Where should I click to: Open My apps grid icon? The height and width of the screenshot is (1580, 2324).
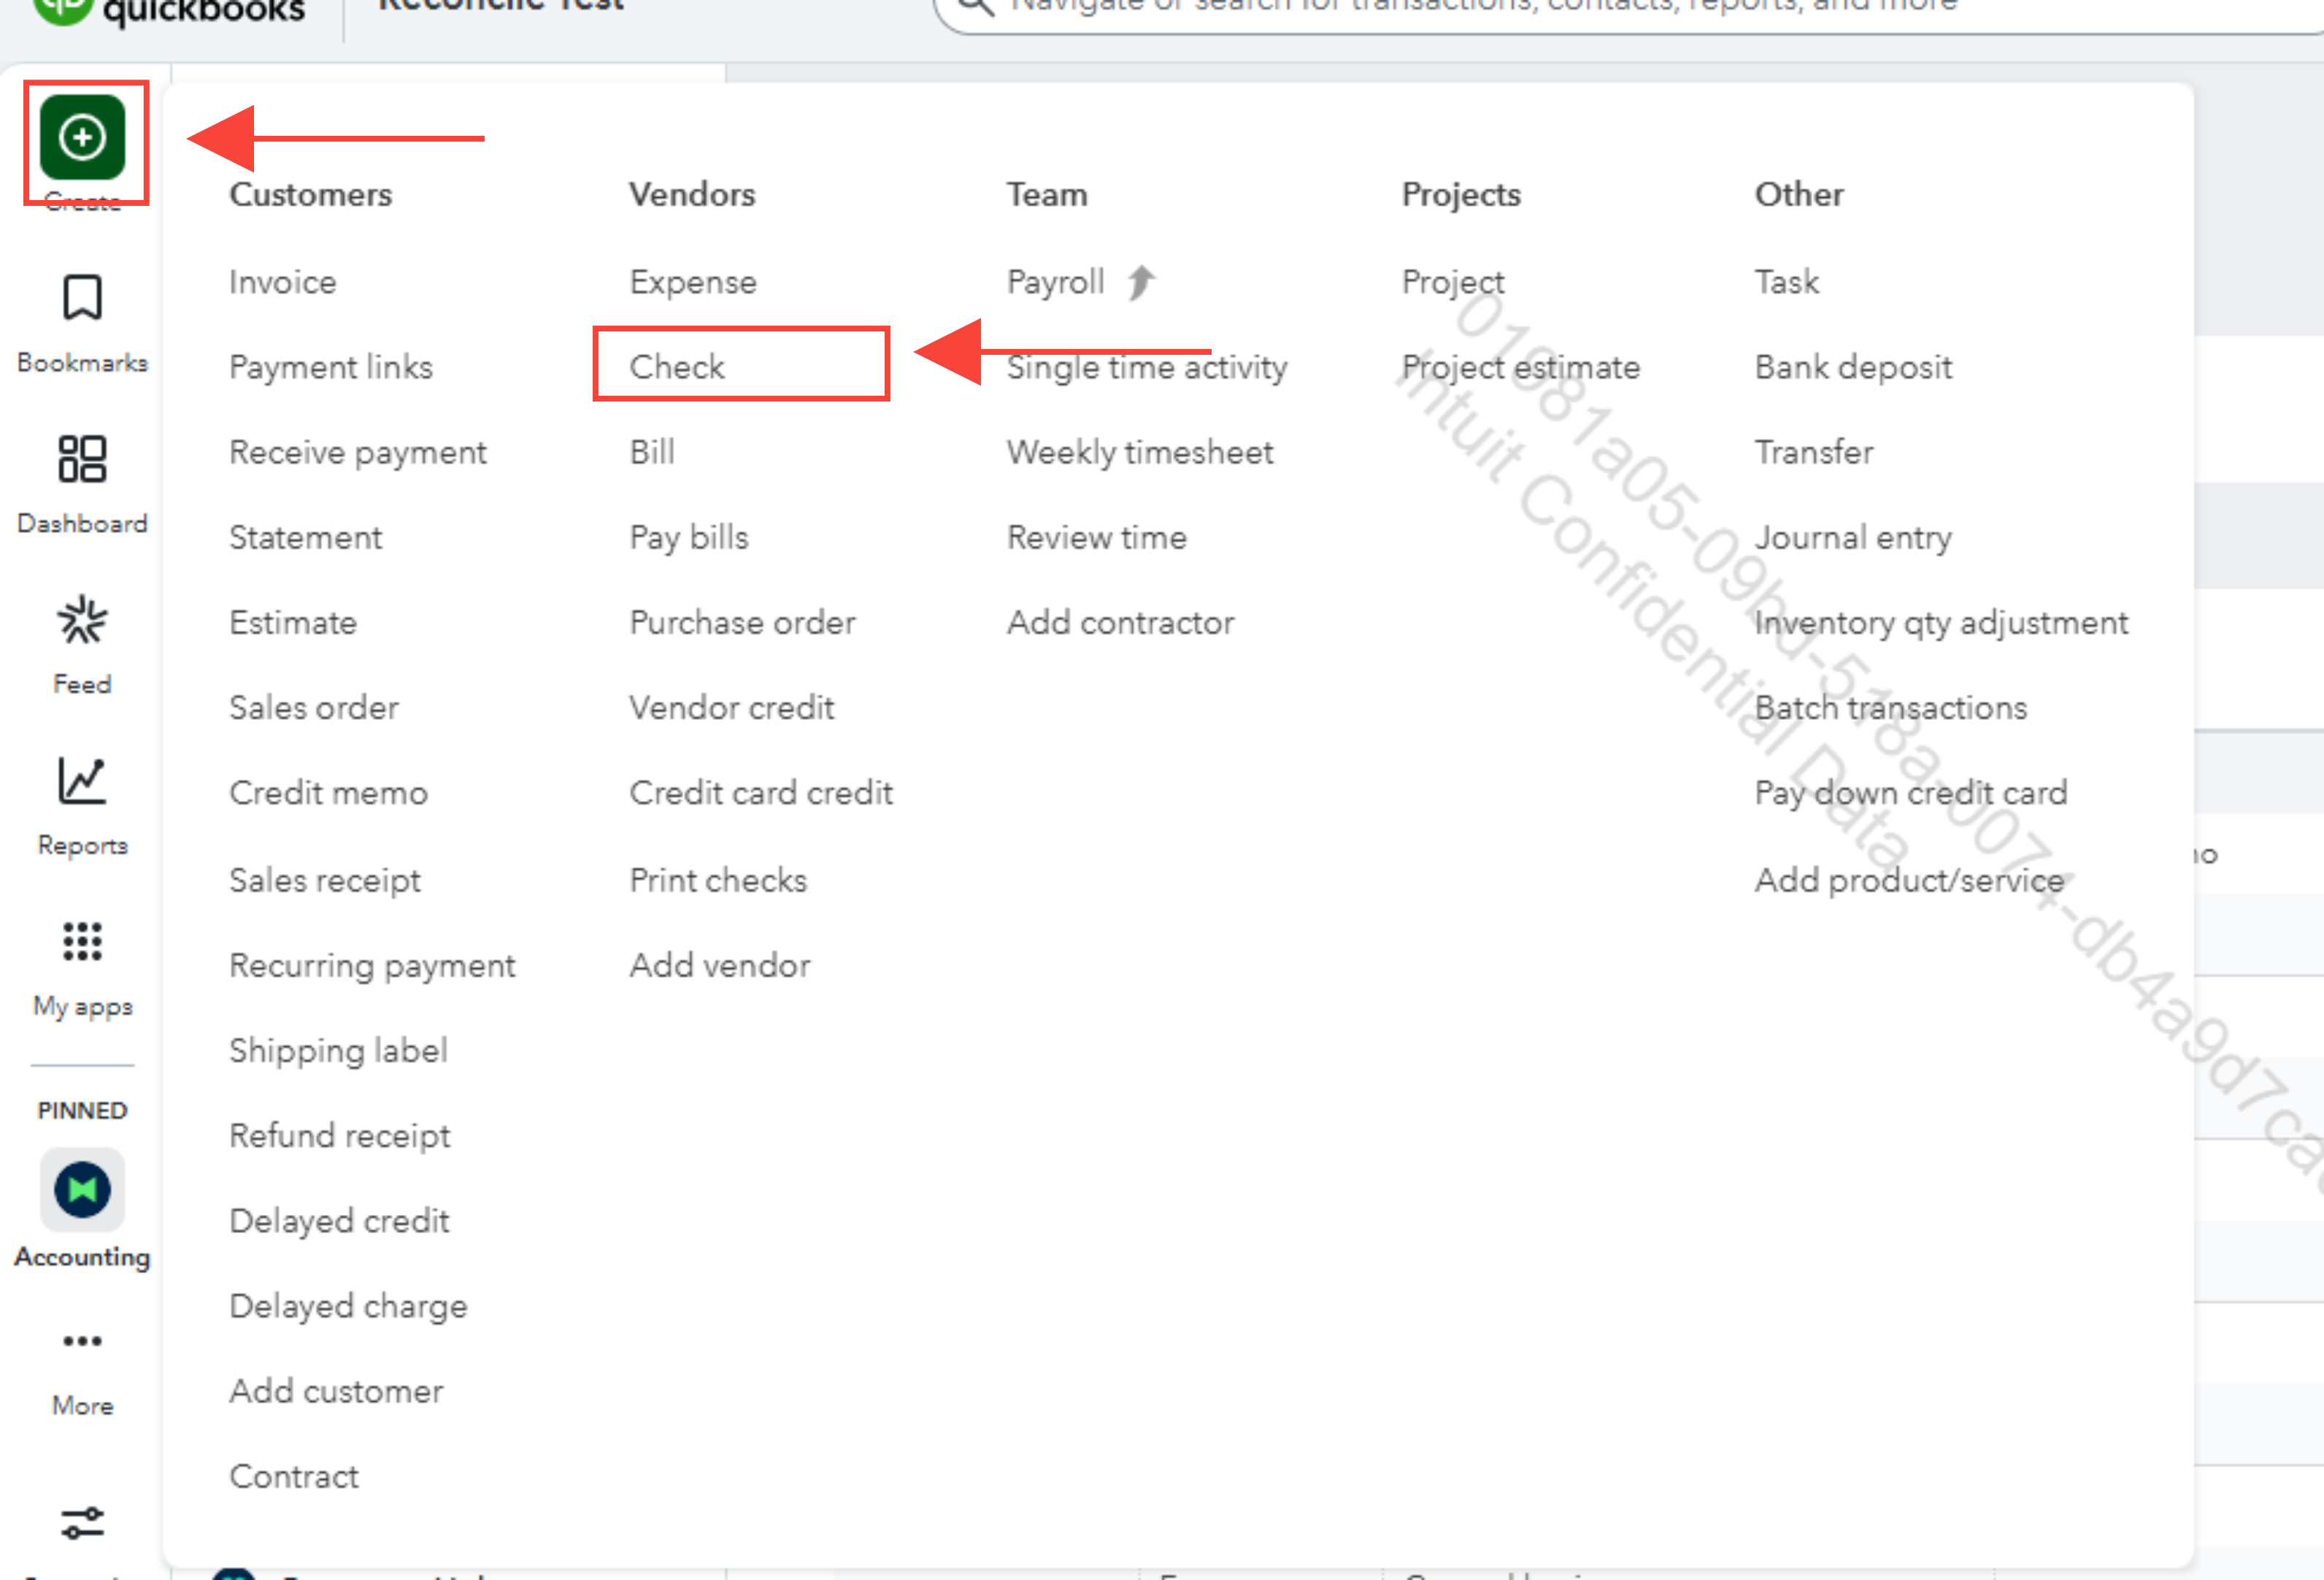click(x=82, y=941)
